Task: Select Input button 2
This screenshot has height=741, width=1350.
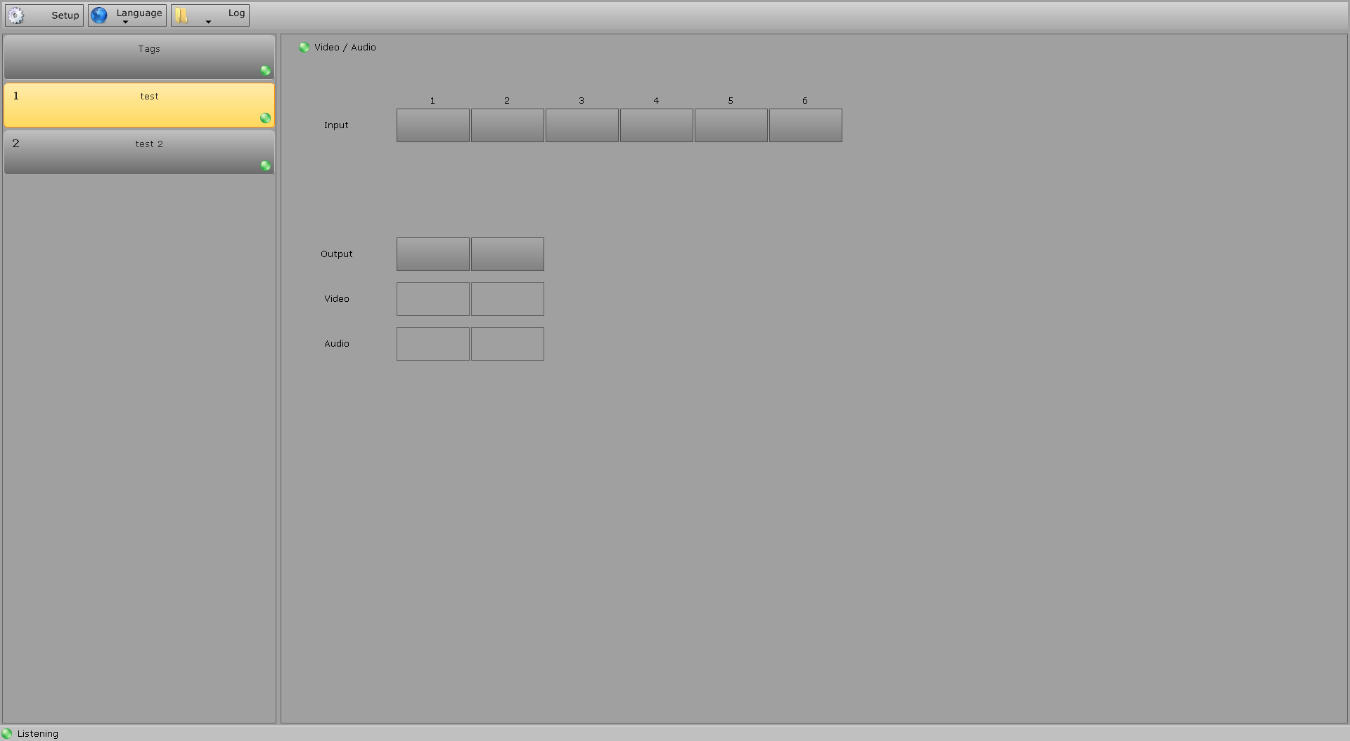Action: pos(507,125)
